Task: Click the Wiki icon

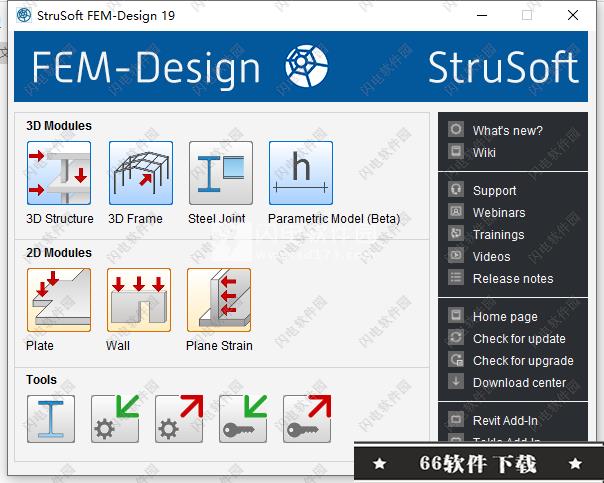Action: pyautogui.click(x=456, y=151)
